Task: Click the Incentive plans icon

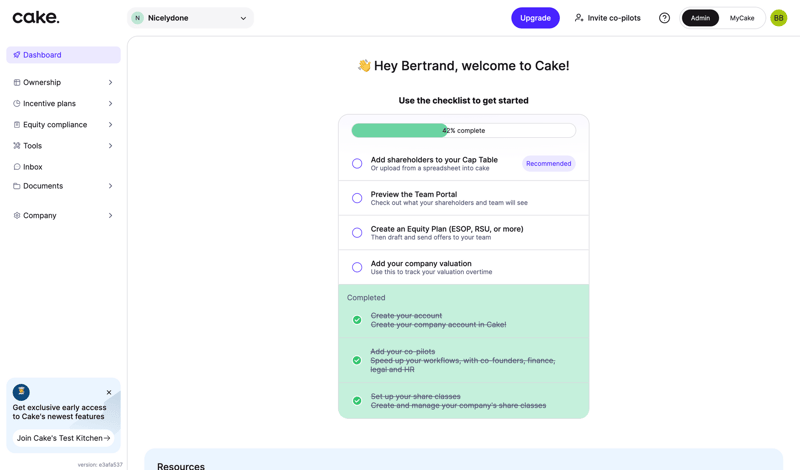Action: point(17,104)
